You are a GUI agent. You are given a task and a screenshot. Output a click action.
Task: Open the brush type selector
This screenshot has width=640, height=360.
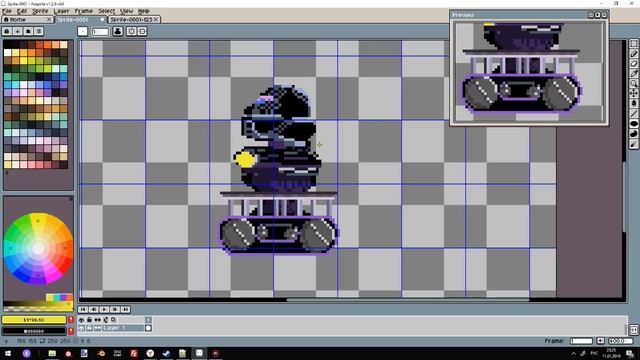tap(82, 31)
